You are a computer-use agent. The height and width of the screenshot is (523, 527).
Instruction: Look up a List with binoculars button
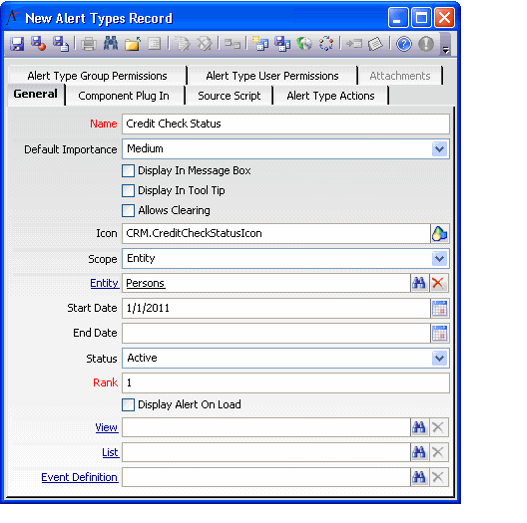point(419,452)
